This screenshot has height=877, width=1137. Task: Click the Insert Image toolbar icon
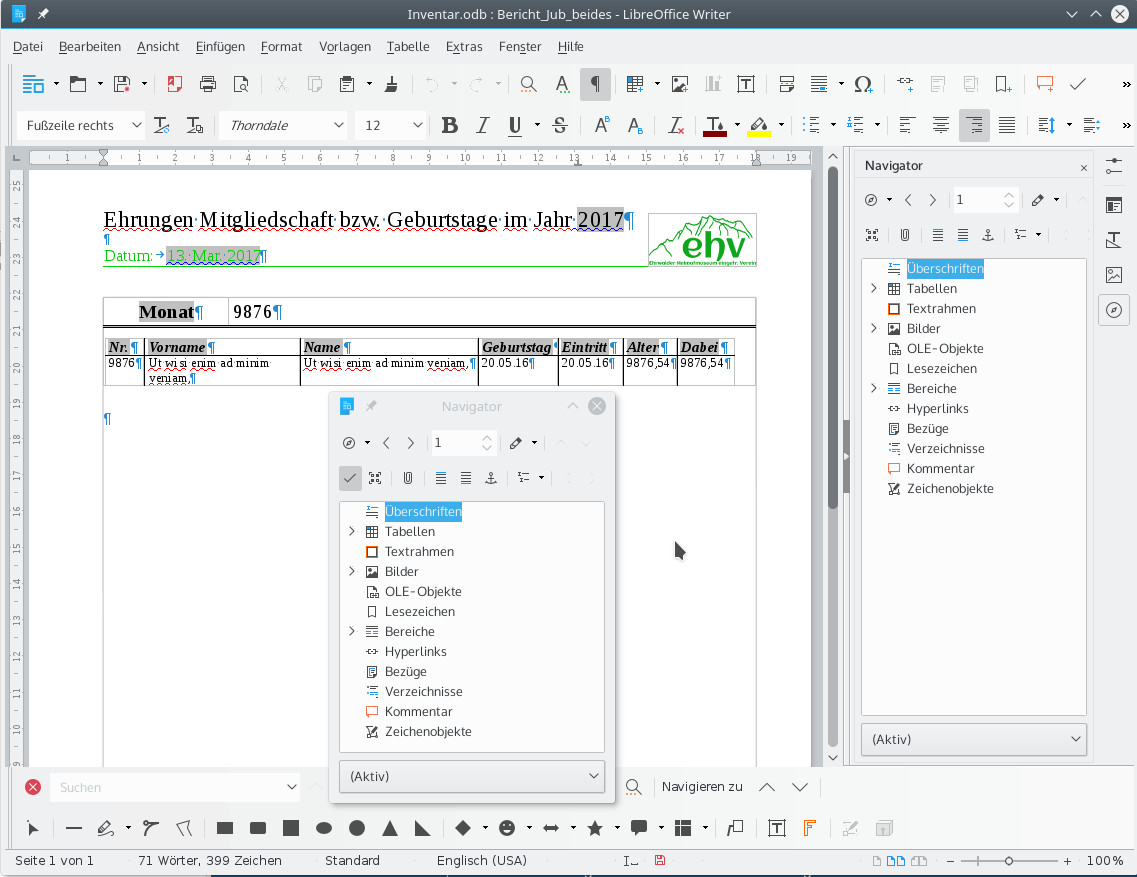tap(680, 84)
